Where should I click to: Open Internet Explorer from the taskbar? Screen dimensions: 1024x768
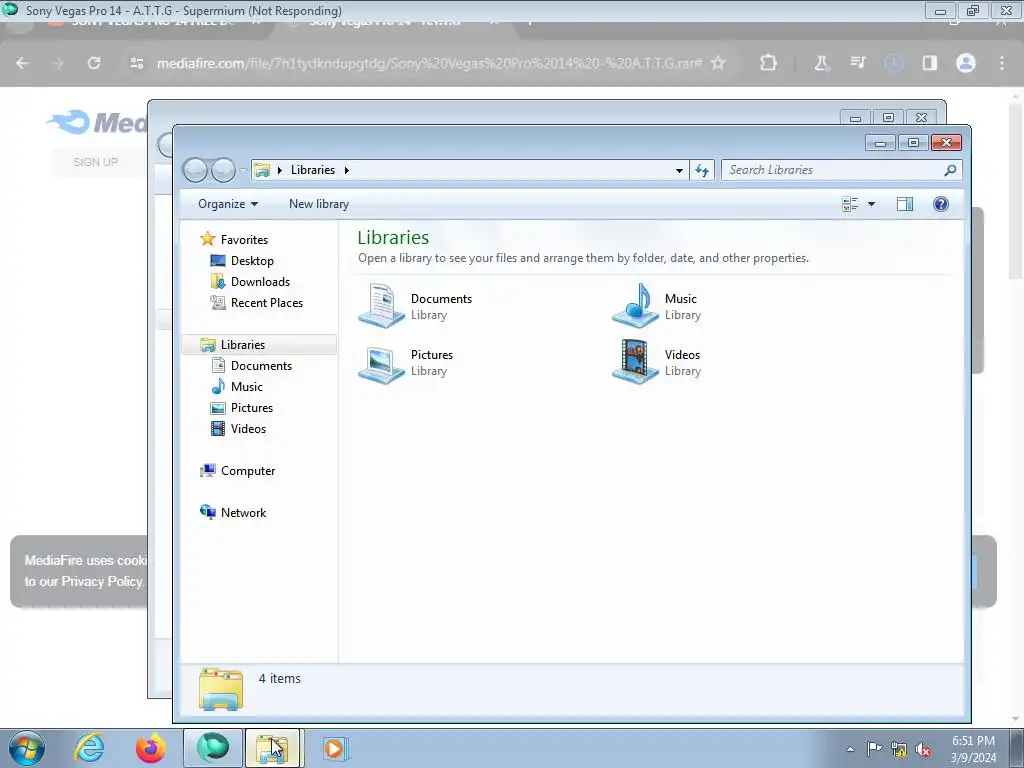(x=89, y=748)
